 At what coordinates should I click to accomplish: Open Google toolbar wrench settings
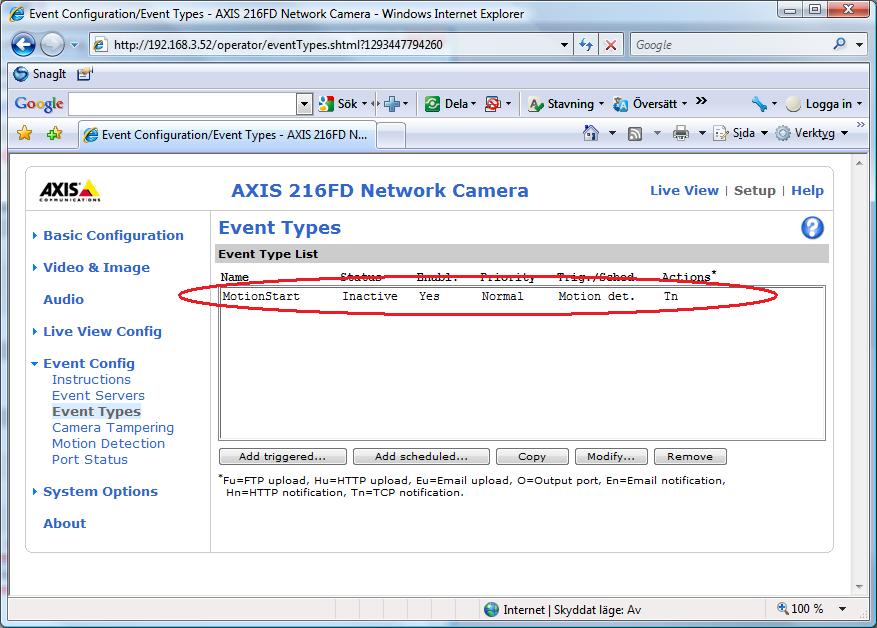pyautogui.click(x=759, y=104)
